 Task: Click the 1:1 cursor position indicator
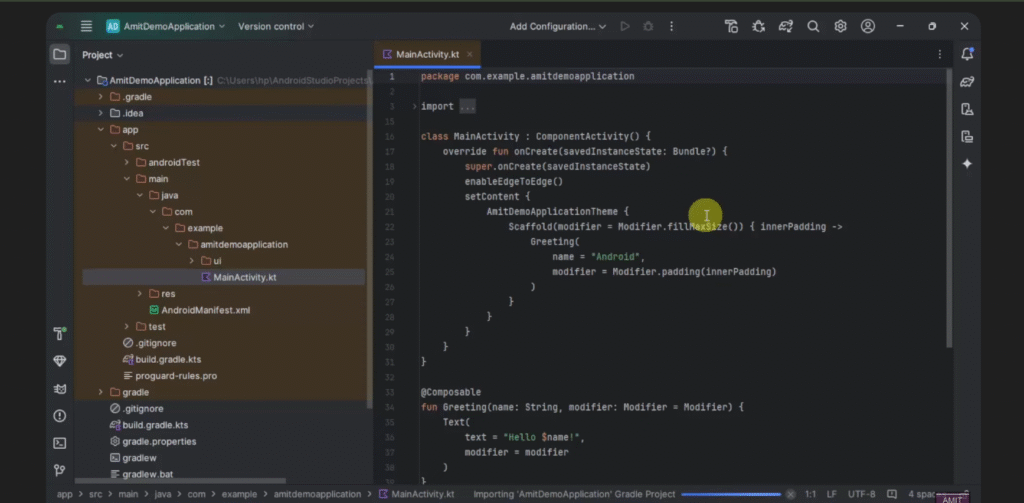pyautogui.click(x=810, y=495)
